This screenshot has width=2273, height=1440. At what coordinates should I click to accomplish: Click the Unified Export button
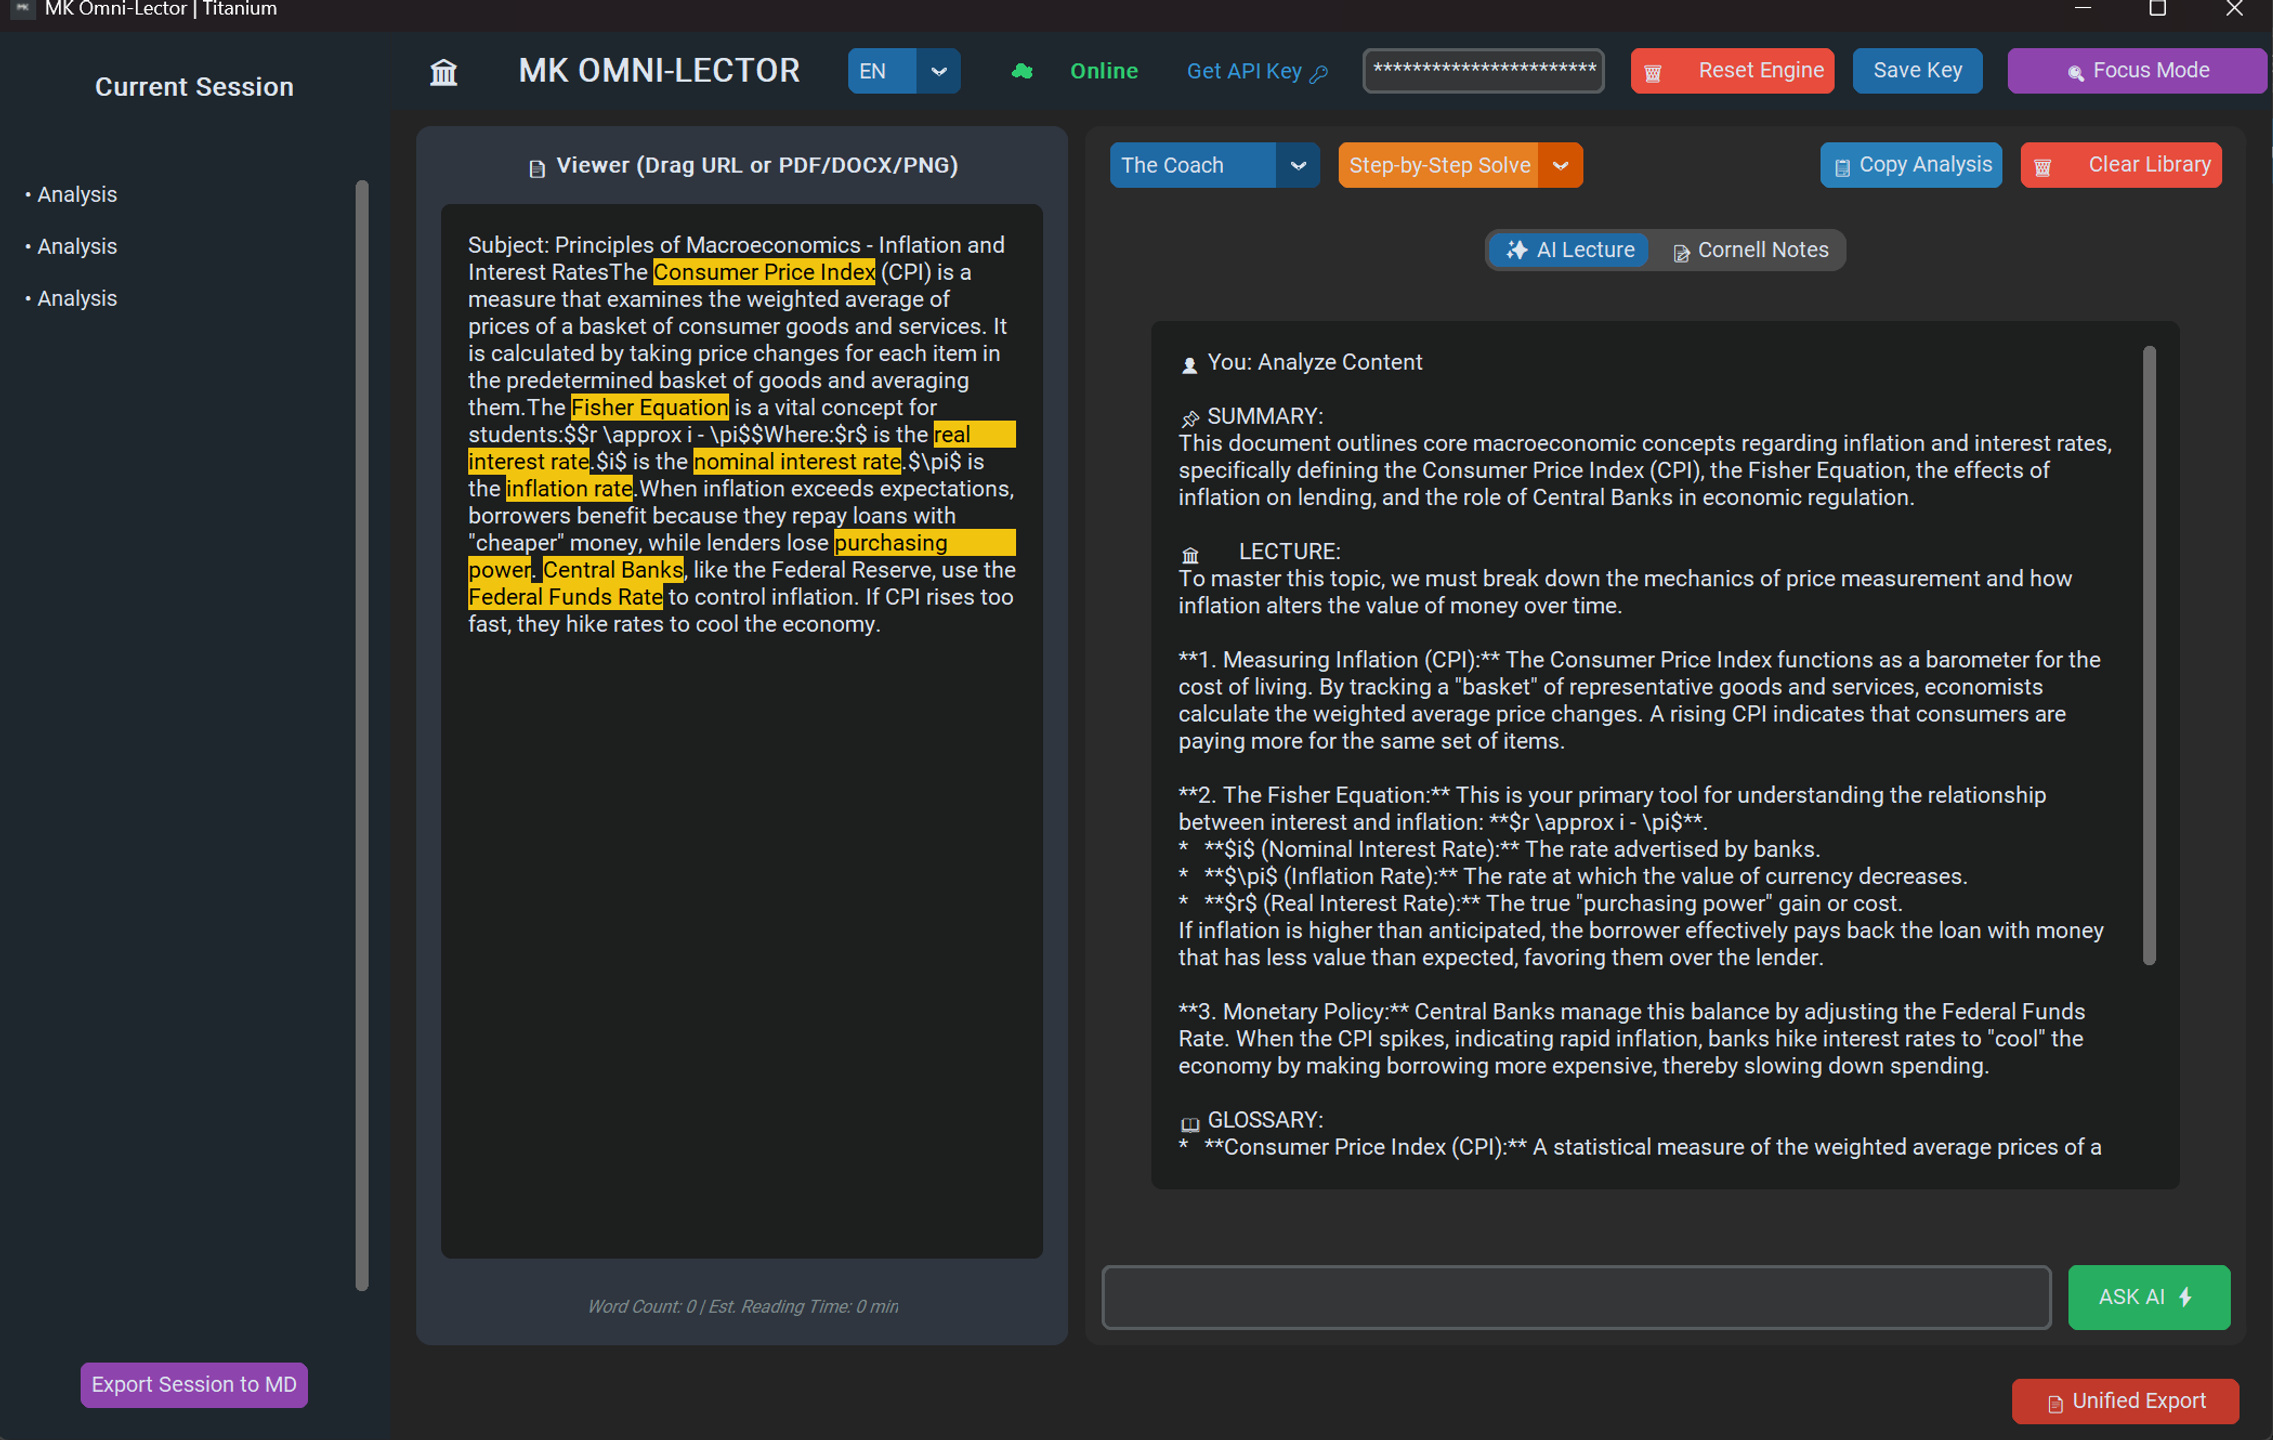(2125, 1401)
